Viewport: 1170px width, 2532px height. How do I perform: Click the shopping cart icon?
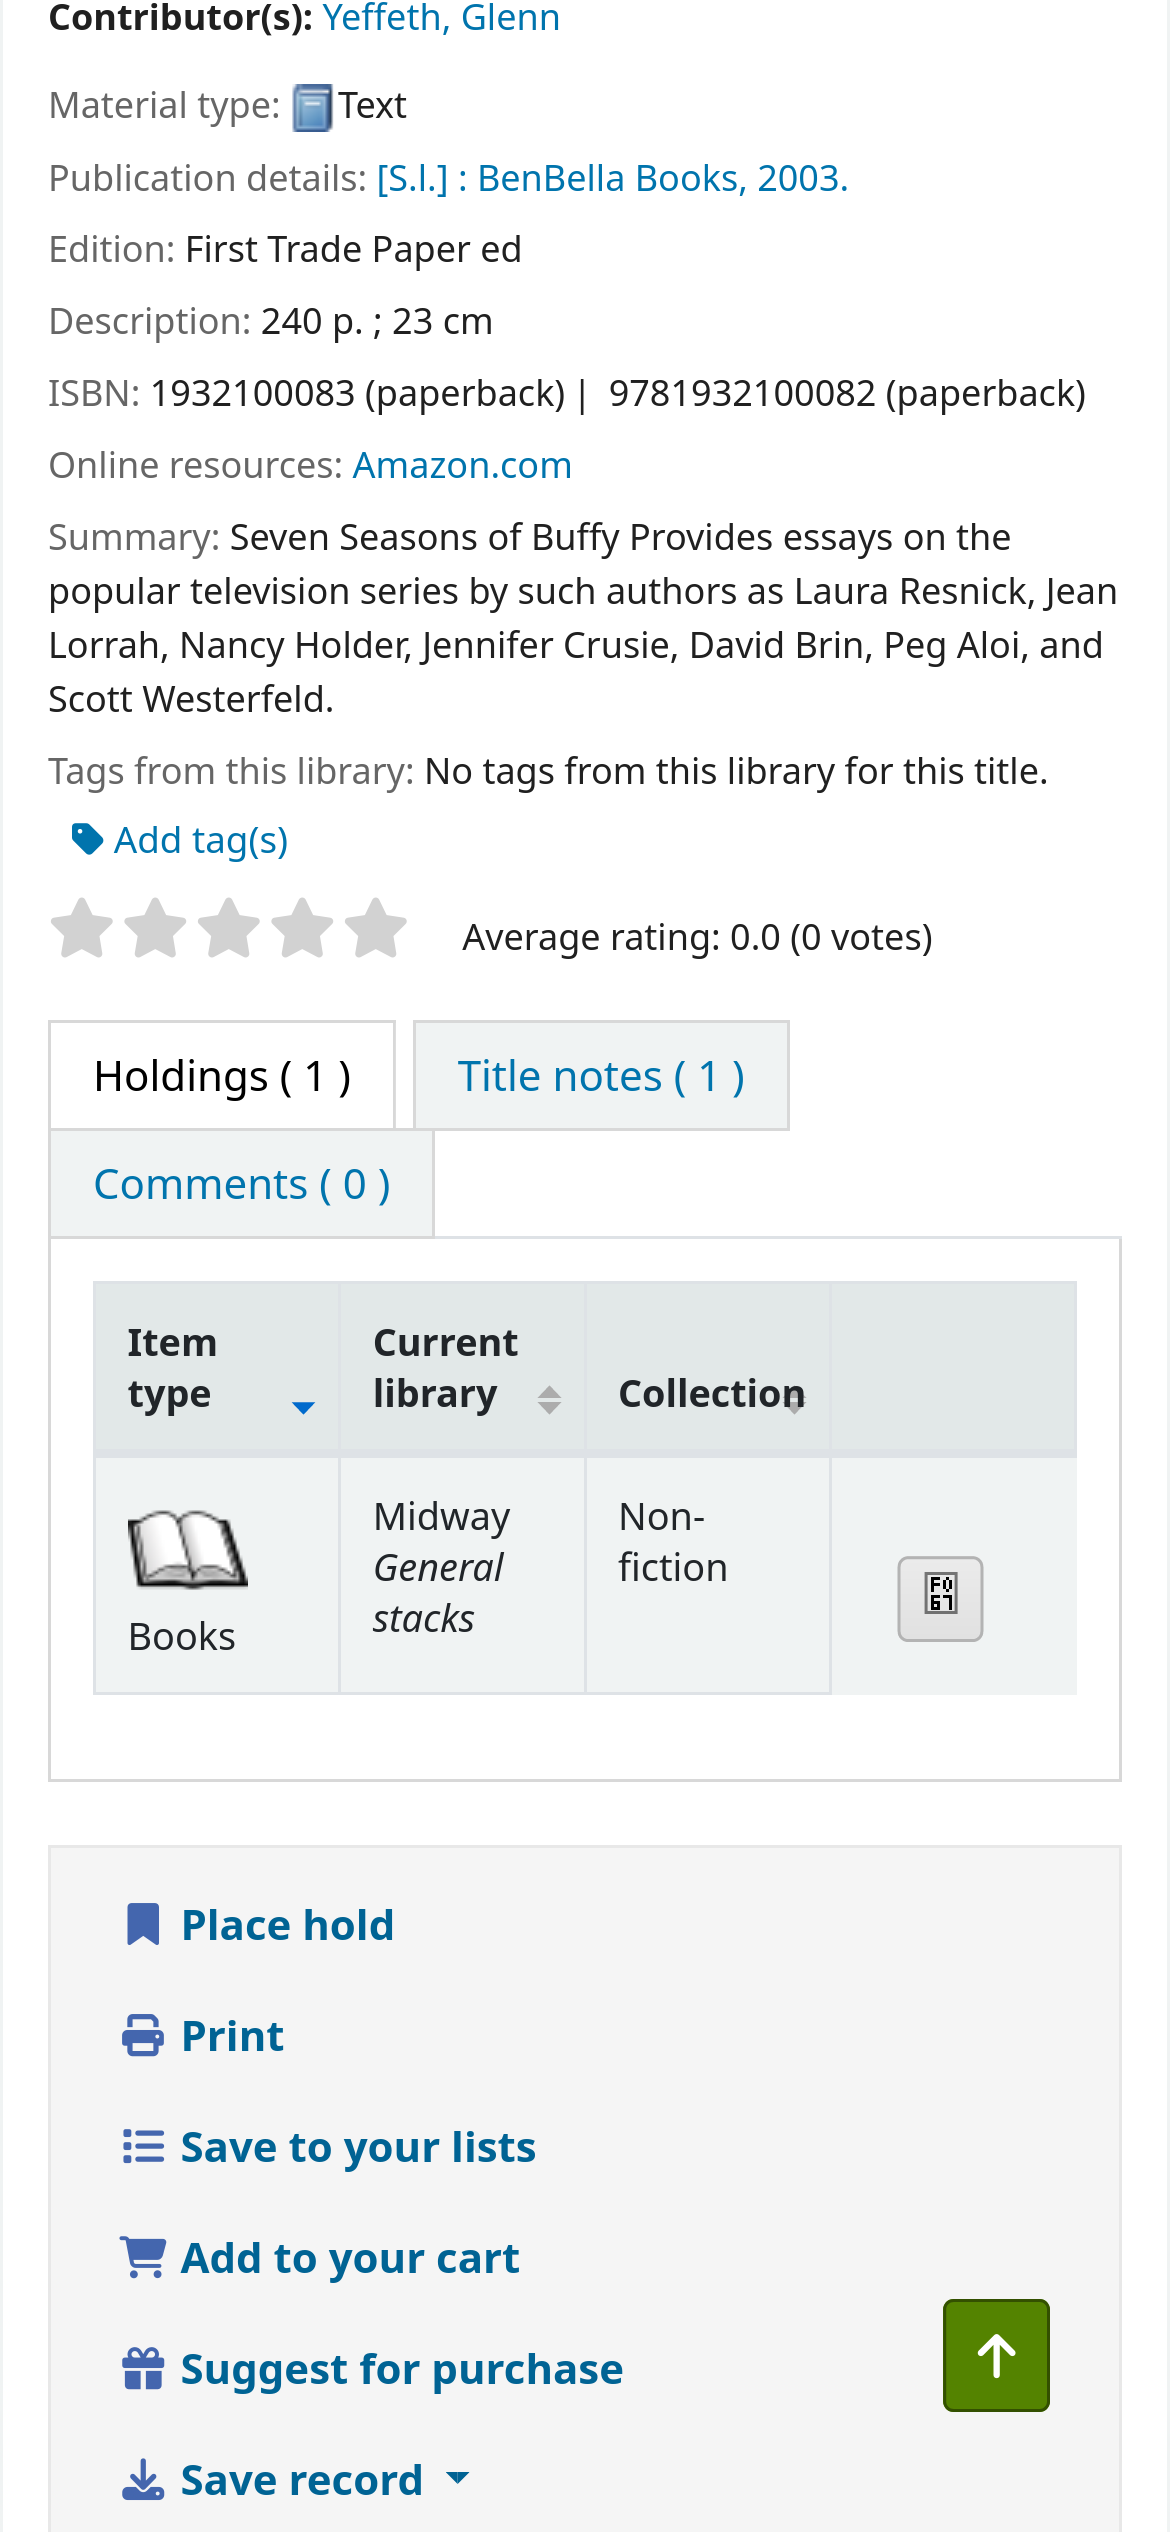click(x=143, y=2258)
